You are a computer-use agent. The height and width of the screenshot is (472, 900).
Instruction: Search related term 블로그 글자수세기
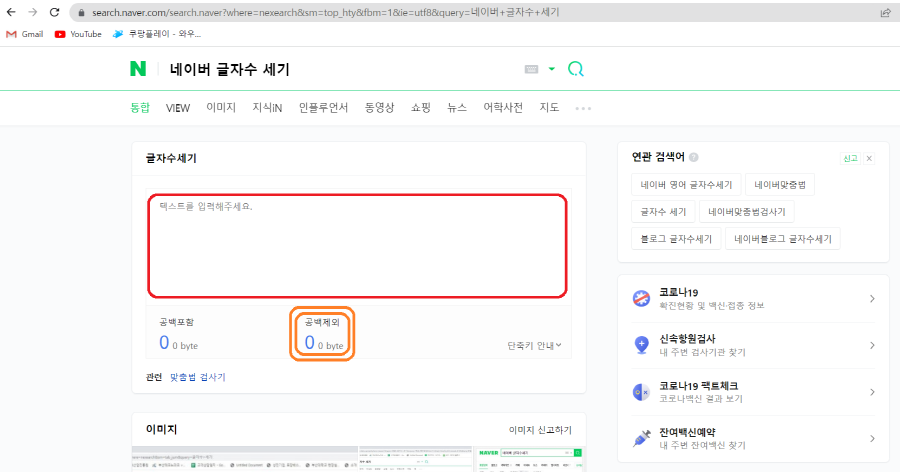[676, 239]
